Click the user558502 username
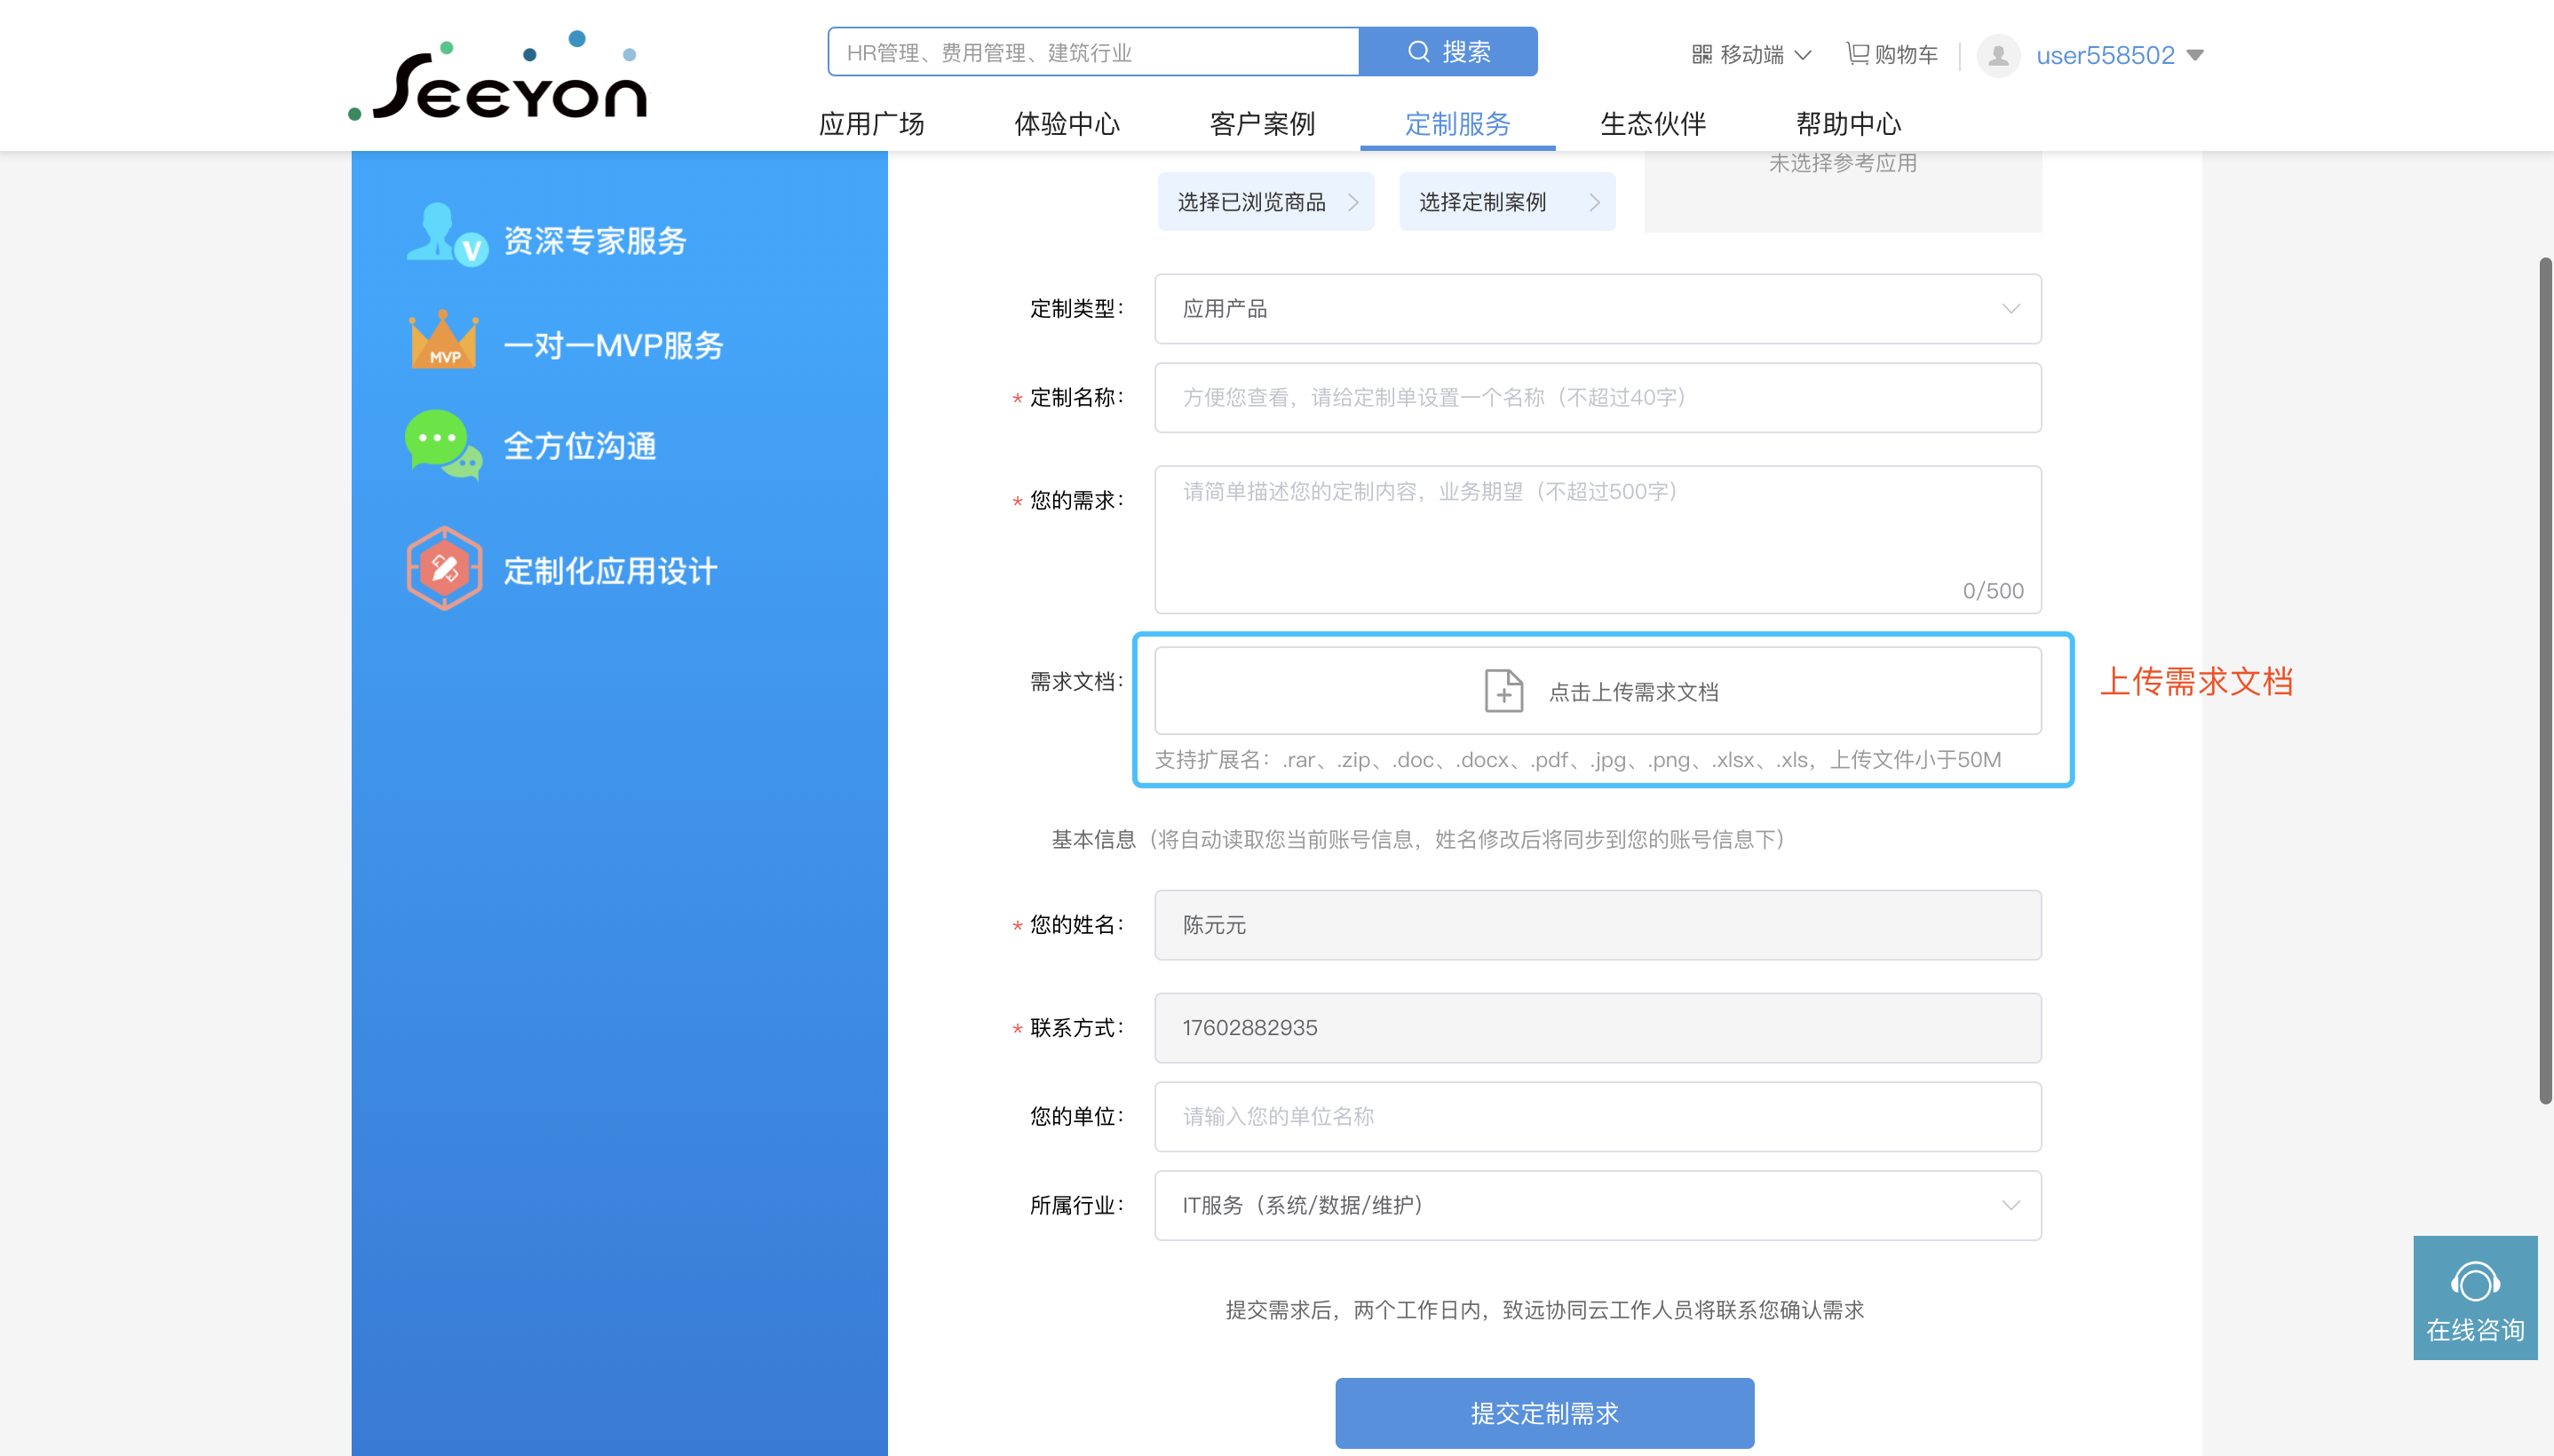Viewport: 2554px width, 1456px height. (2105, 55)
